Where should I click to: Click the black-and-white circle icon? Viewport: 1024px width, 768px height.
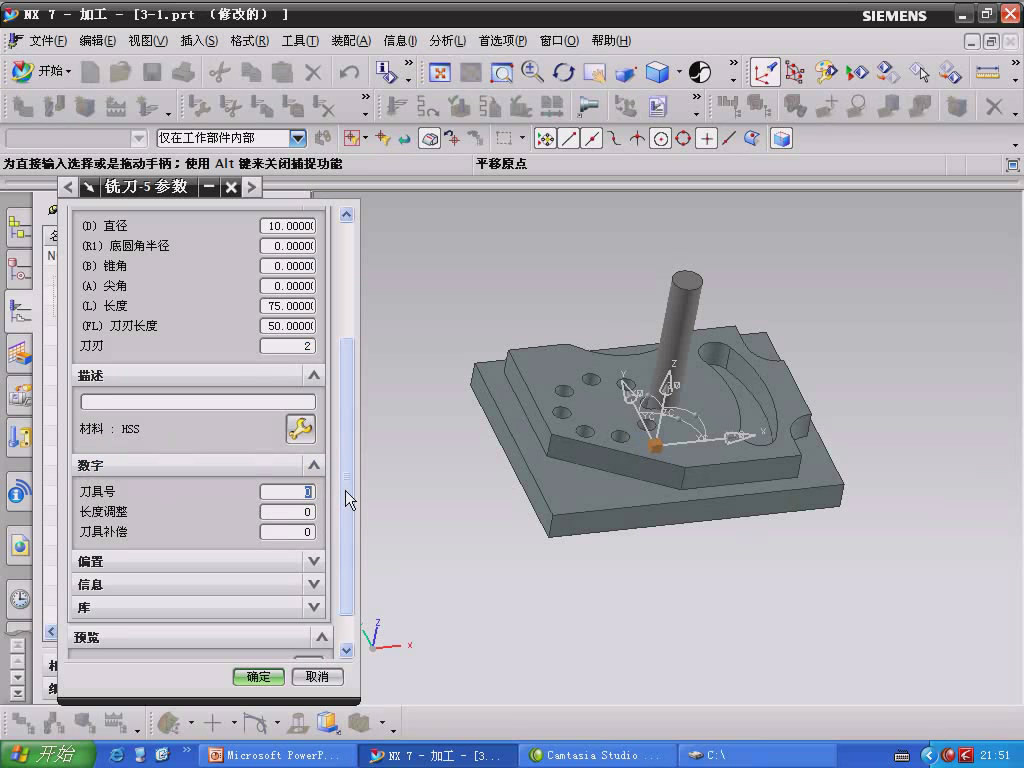[x=699, y=72]
